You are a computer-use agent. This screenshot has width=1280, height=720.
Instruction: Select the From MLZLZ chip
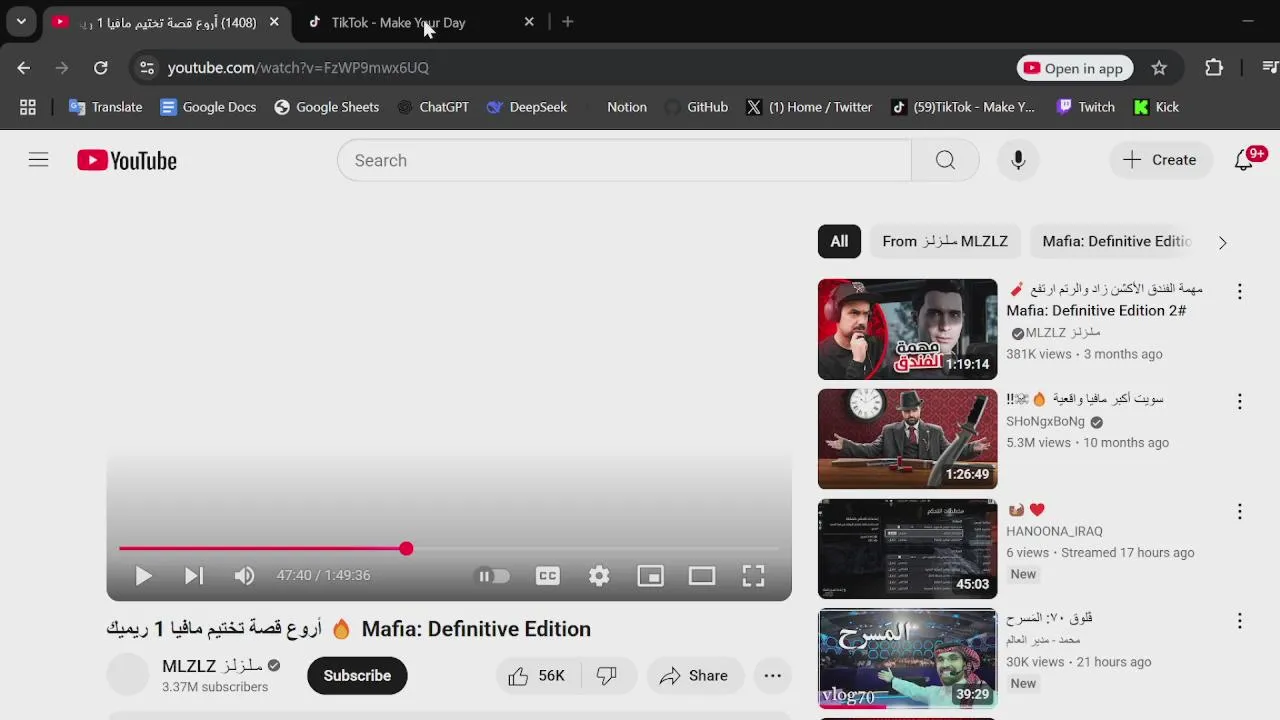pos(945,241)
